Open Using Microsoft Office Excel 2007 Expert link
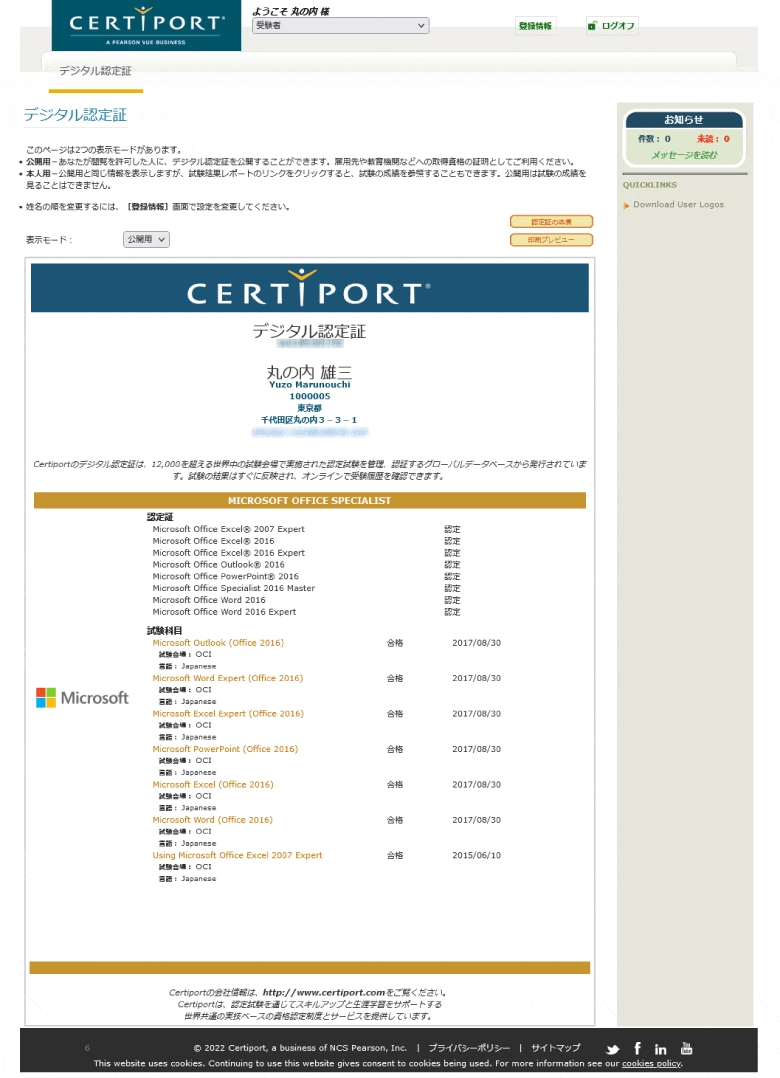 [x=237, y=856]
